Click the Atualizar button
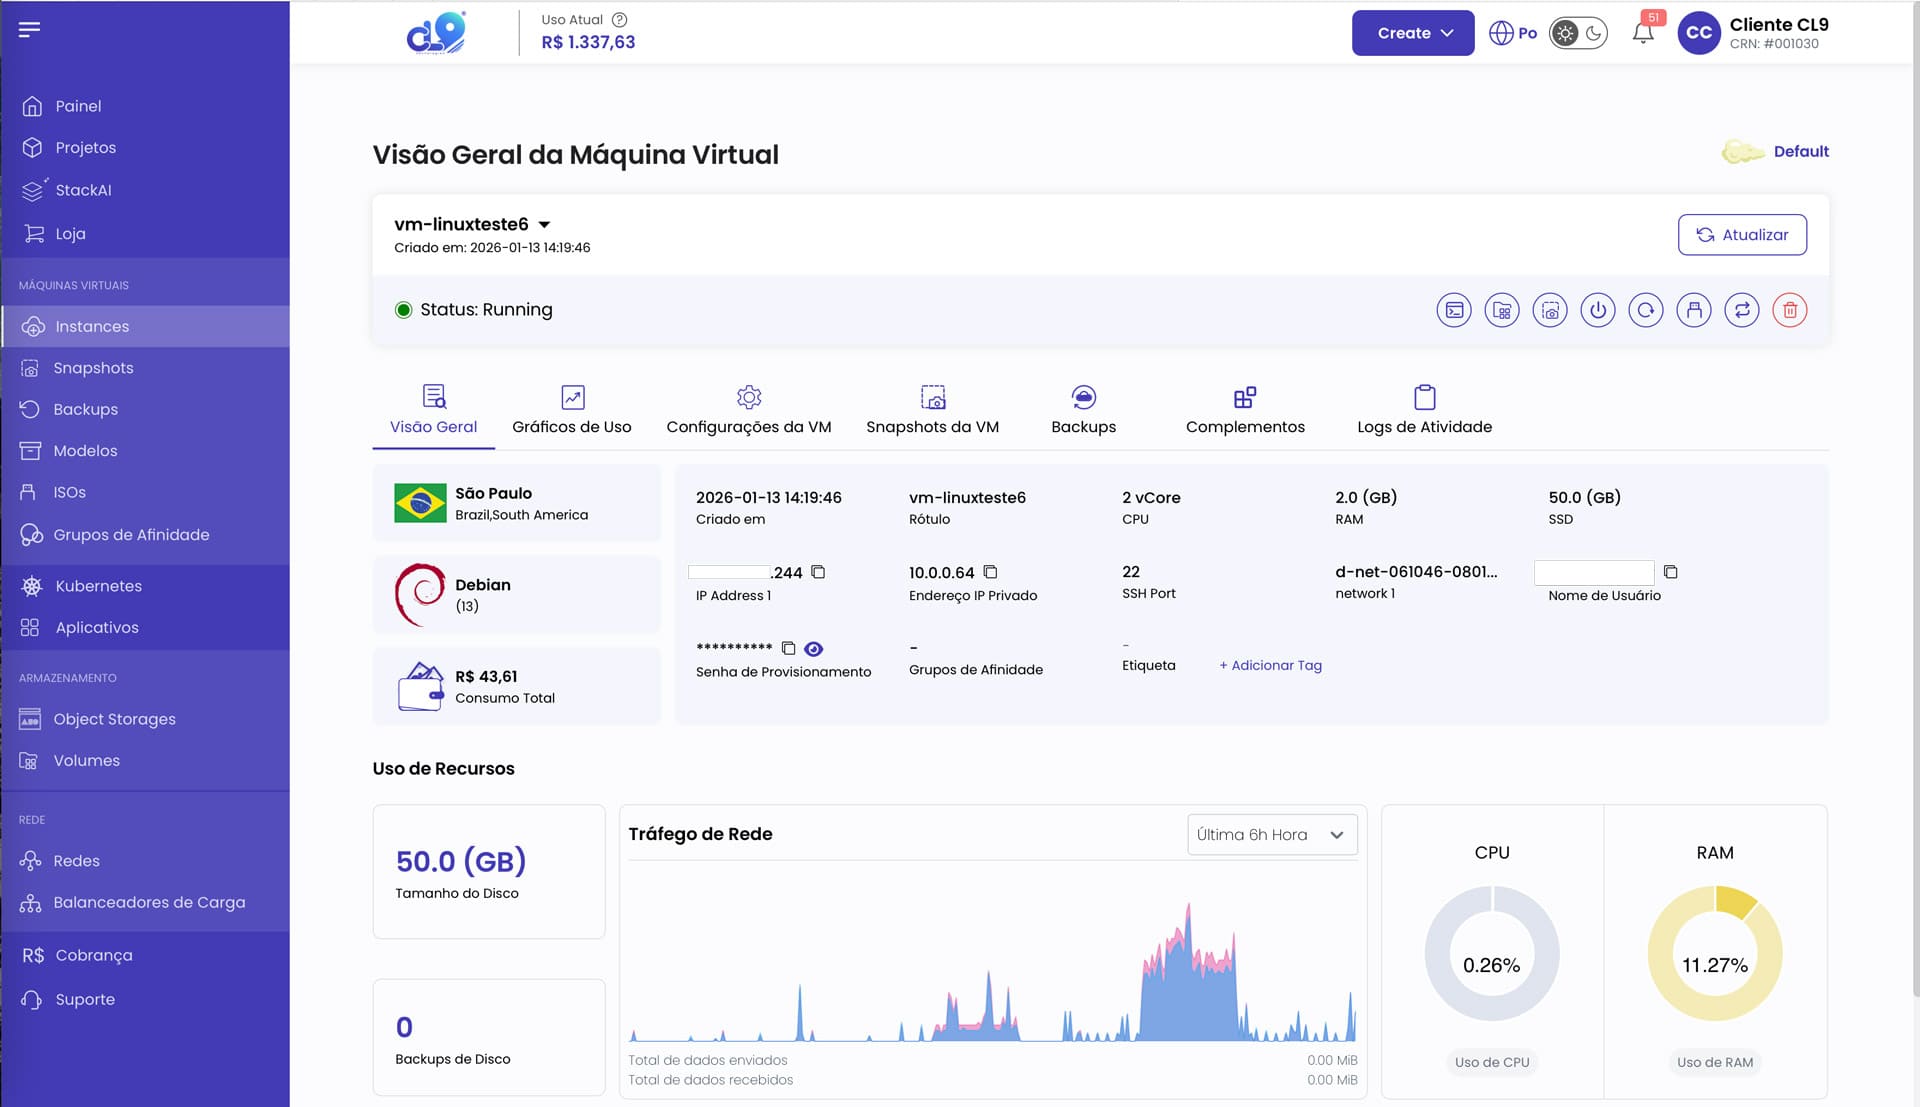The width and height of the screenshot is (1920, 1107). coord(1741,235)
